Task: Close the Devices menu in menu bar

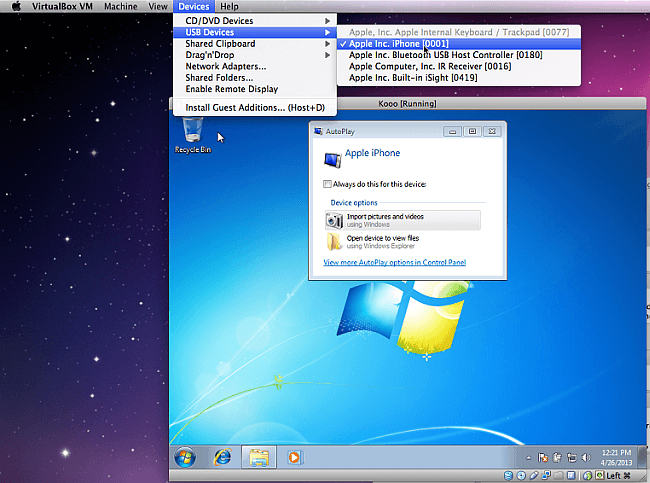Action: pyautogui.click(x=194, y=6)
